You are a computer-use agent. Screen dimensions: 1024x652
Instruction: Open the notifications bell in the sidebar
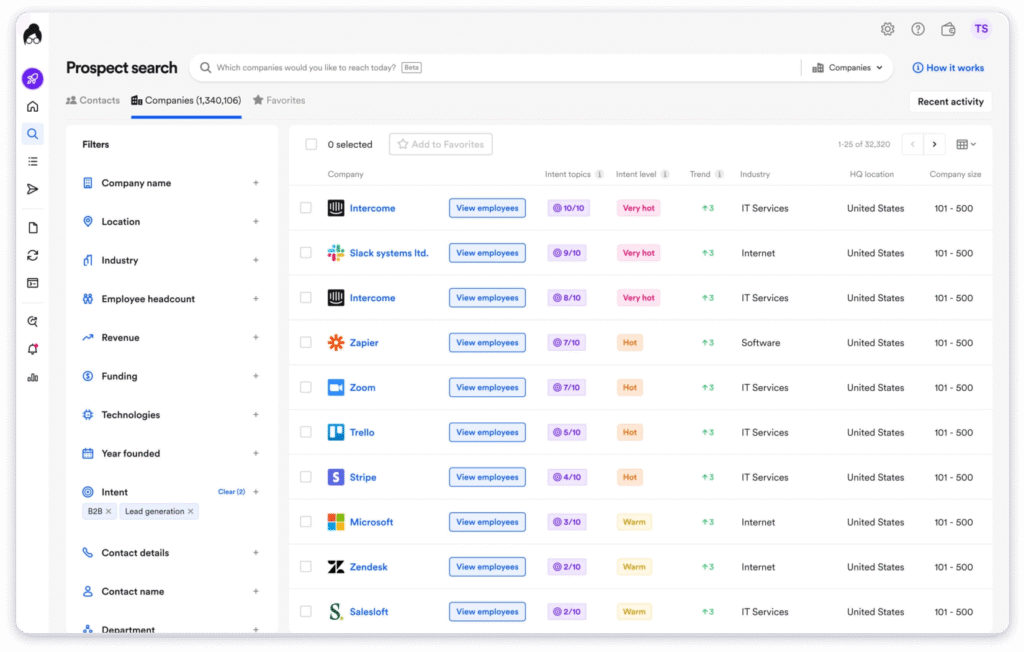[32, 346]
